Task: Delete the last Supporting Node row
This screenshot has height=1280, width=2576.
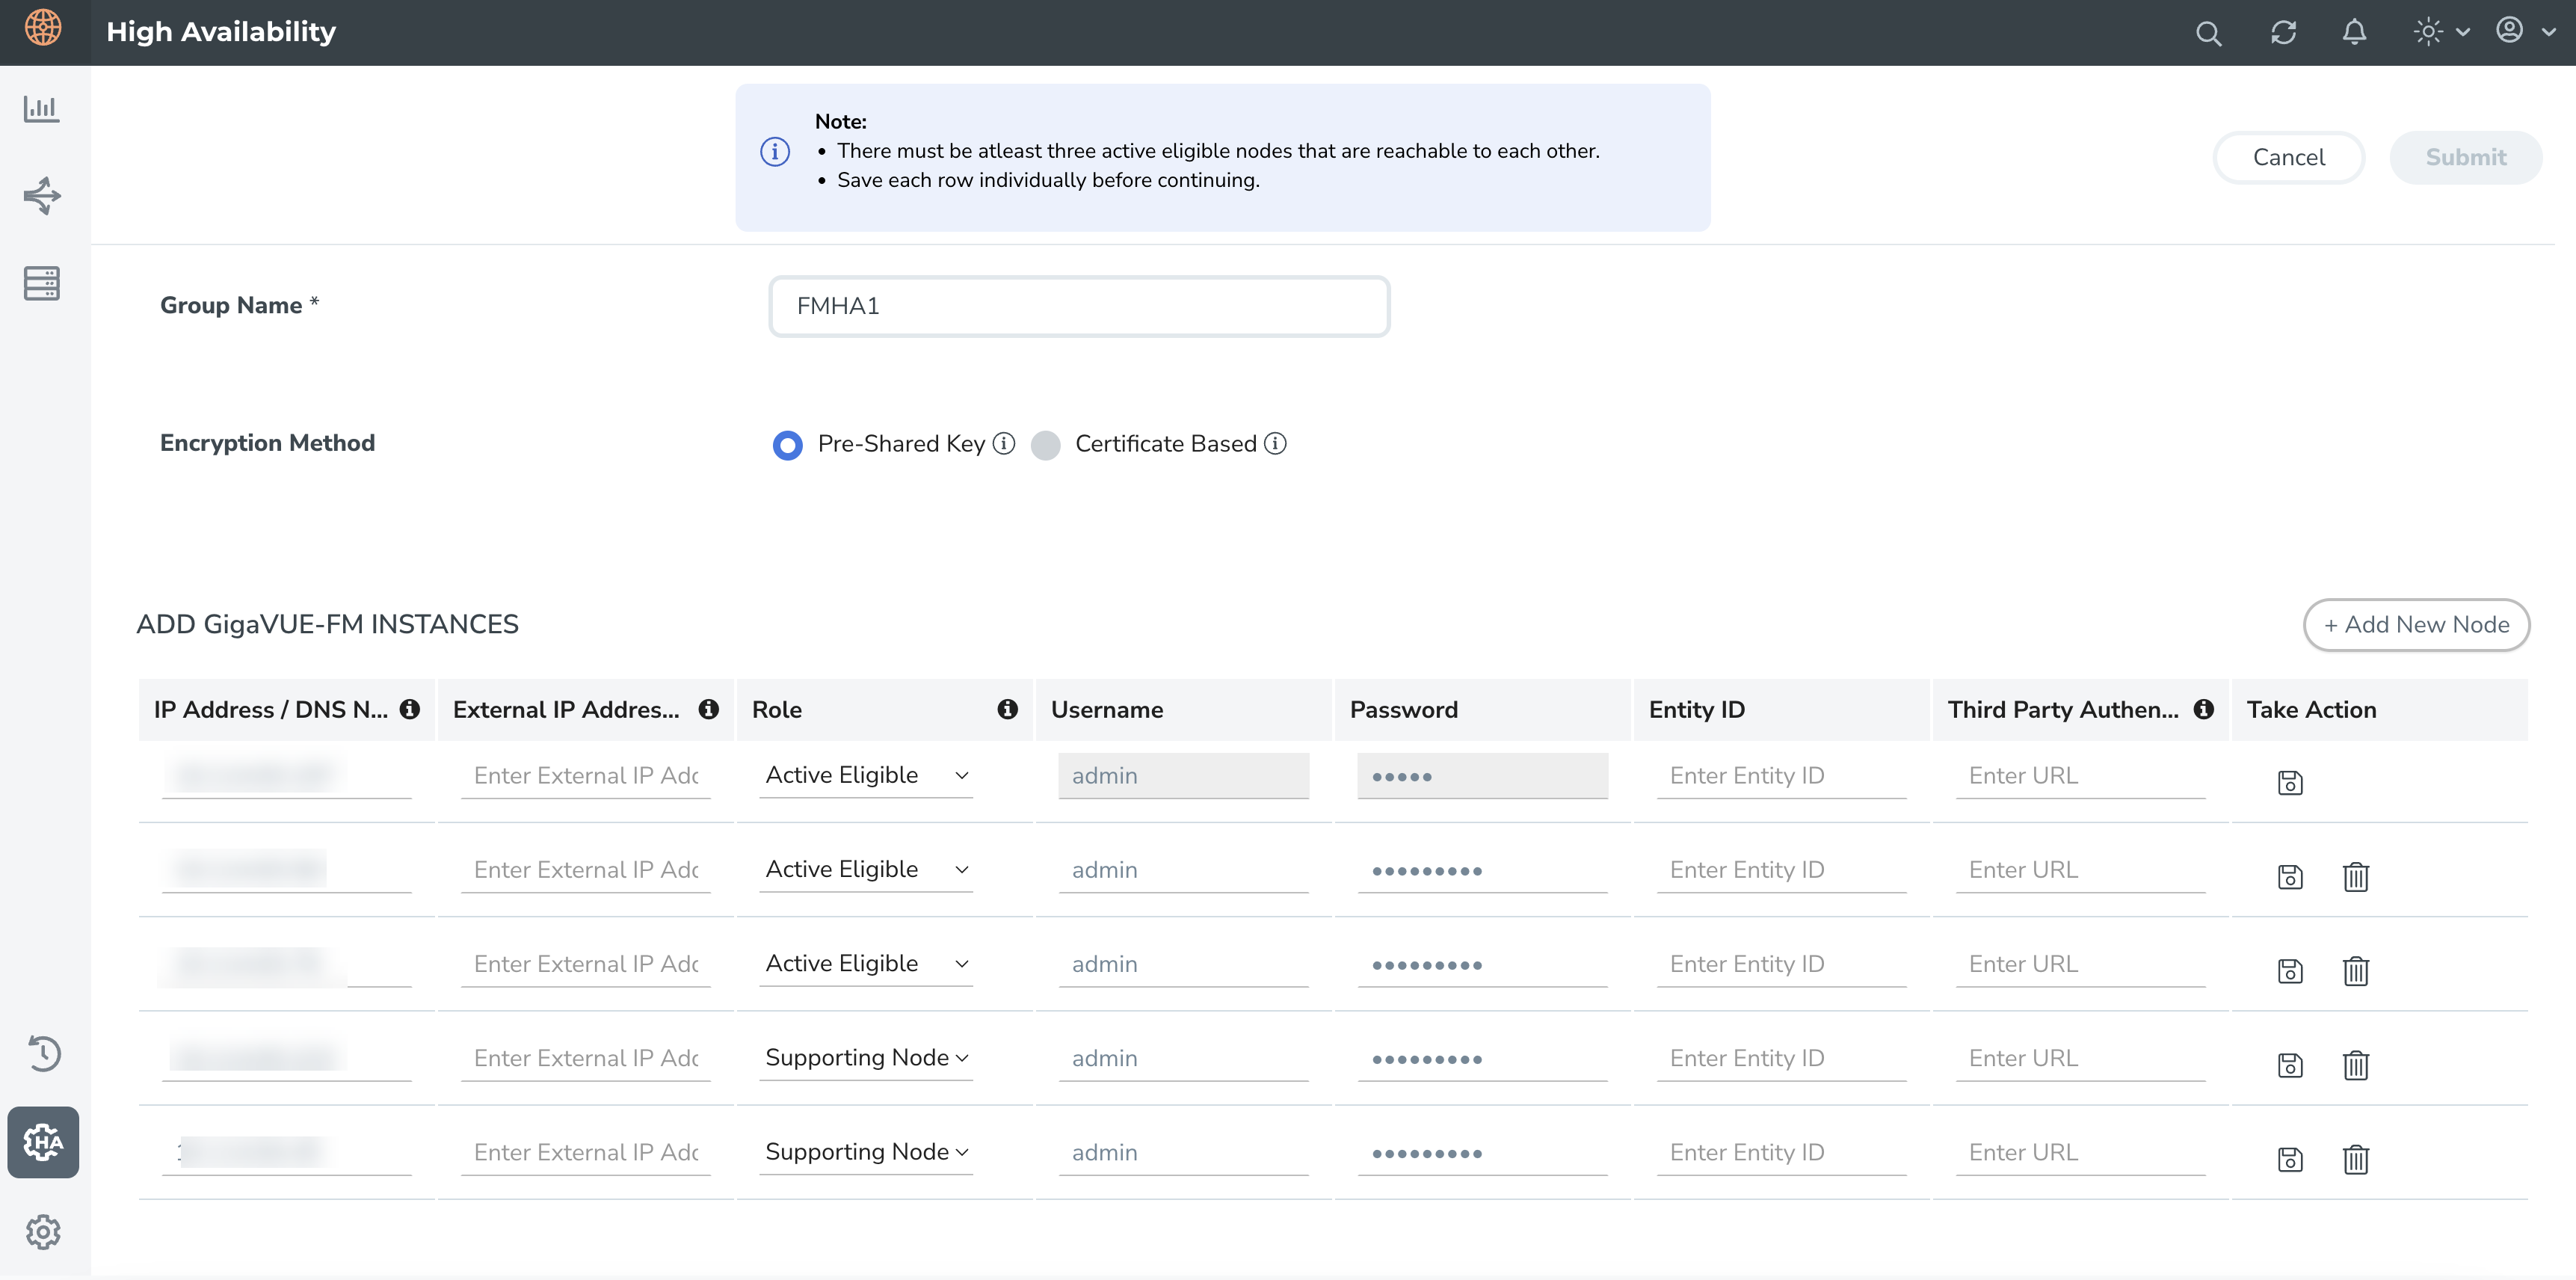Action: 2355,1159
